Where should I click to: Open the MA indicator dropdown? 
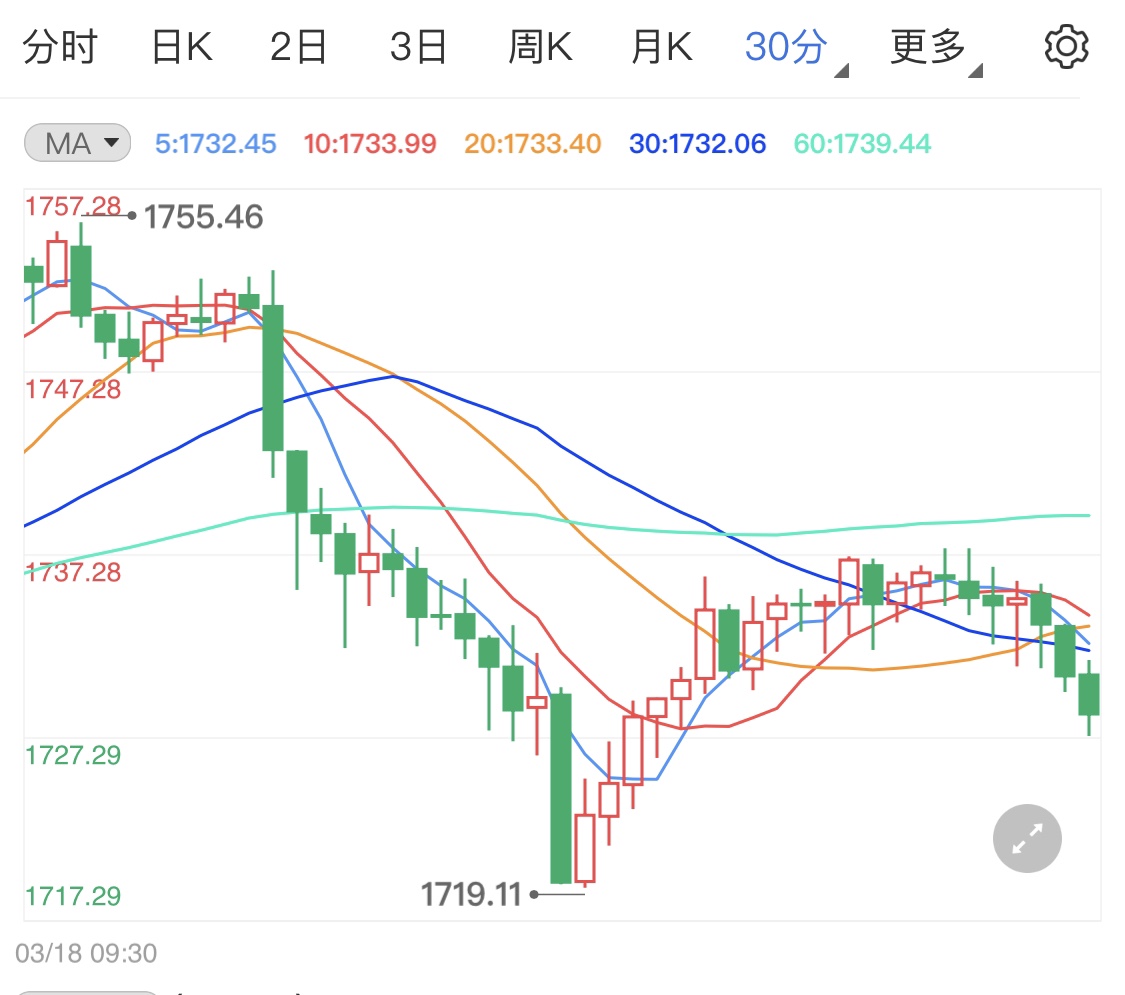point(77,143)
